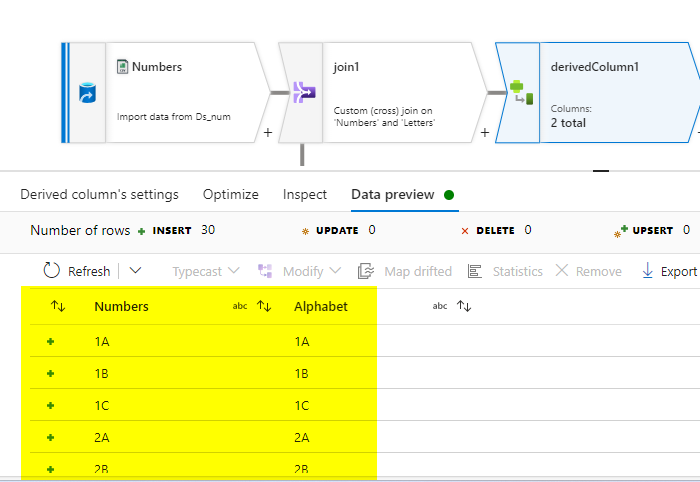
Task: Click the 1B cell in Alphabet column
Action: pos(301,374)
